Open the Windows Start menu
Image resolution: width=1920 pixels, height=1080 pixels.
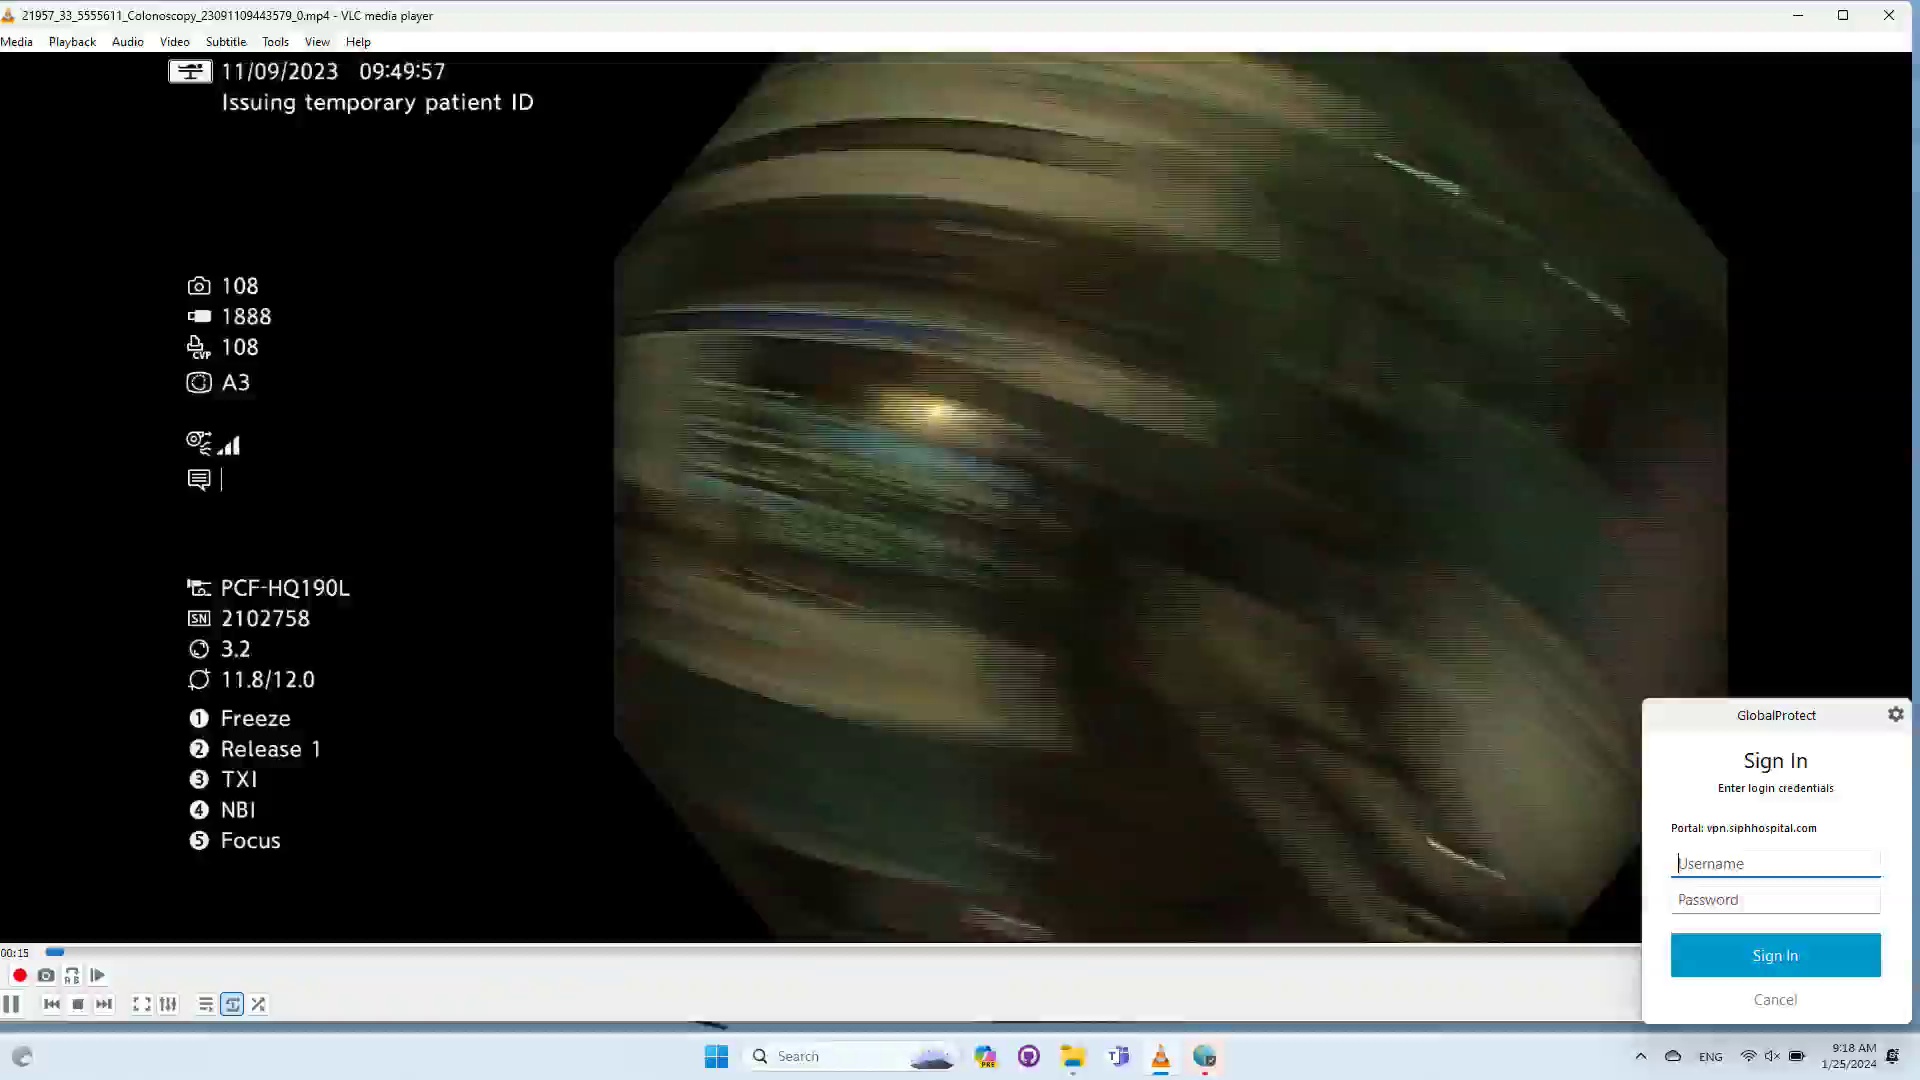pos(716,1056)
